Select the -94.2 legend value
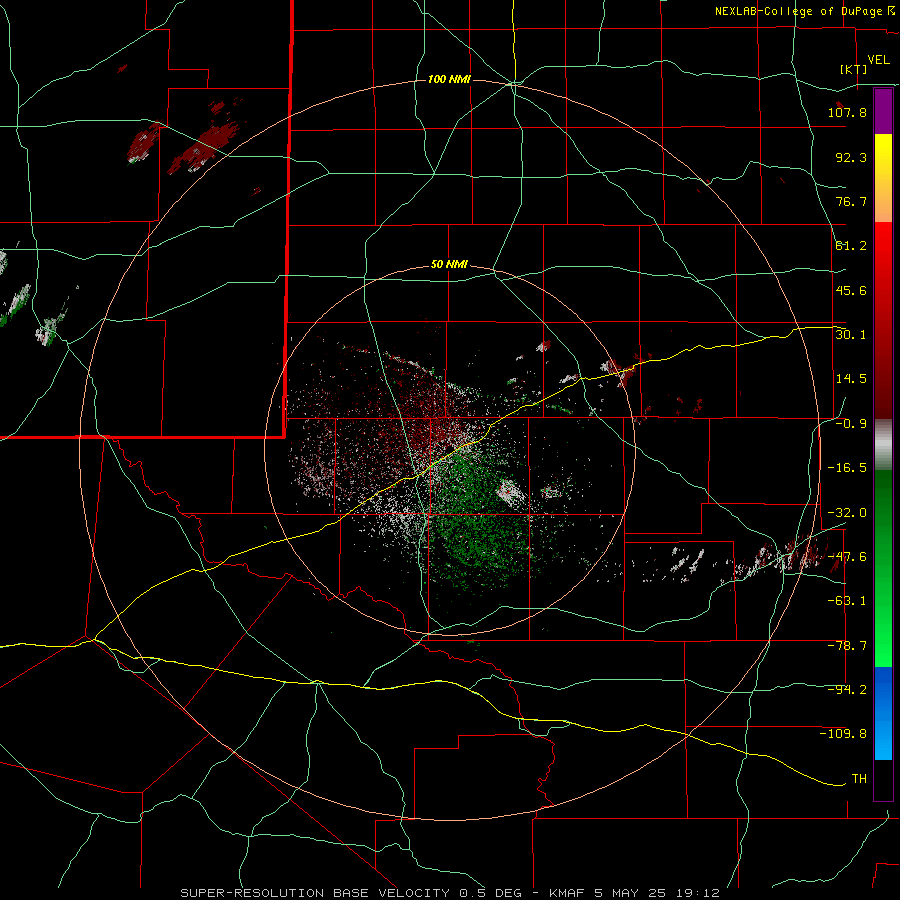The image size is (900, 900). coord(847,690)
